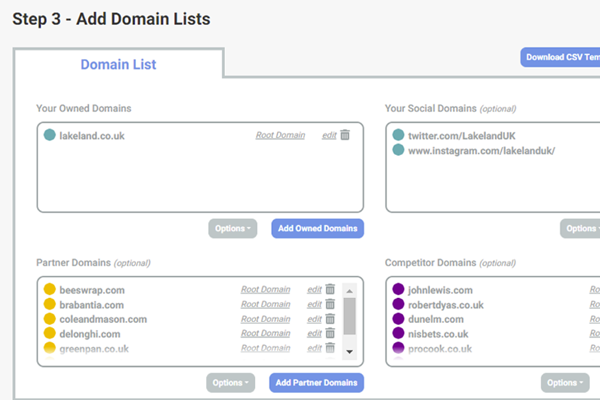Change Root Domain type for coleandmason.com
Screen dimensions: 600x400
(266, 319)
